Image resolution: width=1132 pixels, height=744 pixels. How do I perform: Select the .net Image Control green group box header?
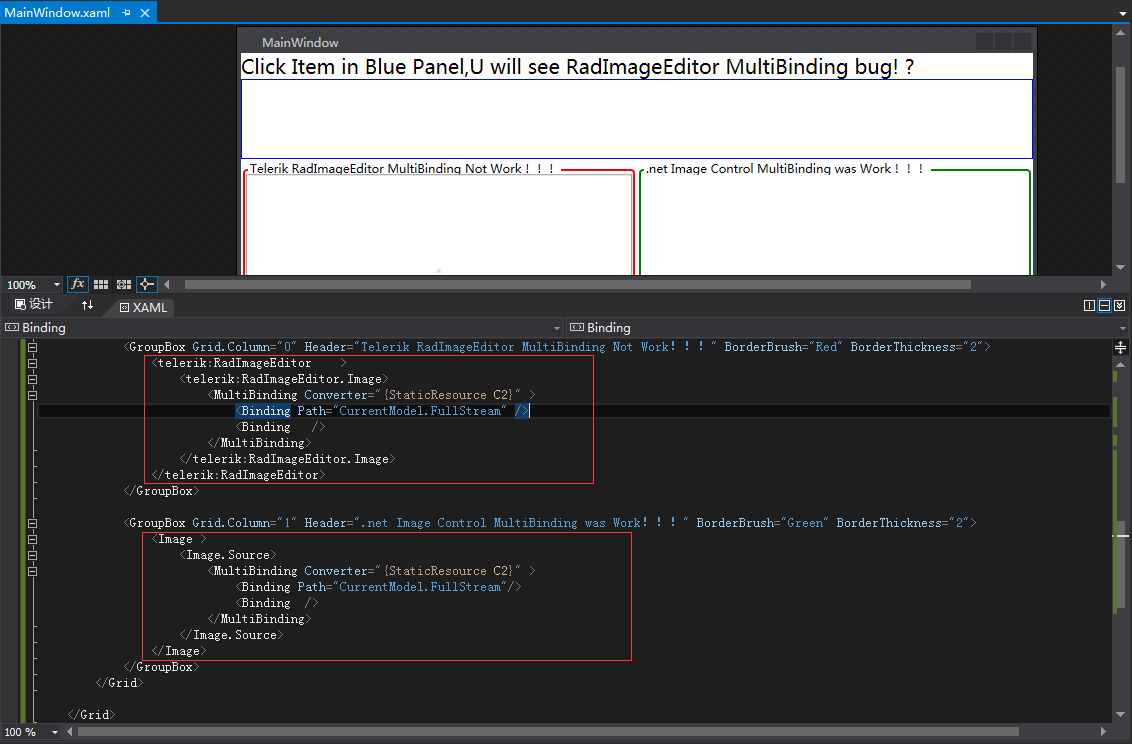pos(784,169)
